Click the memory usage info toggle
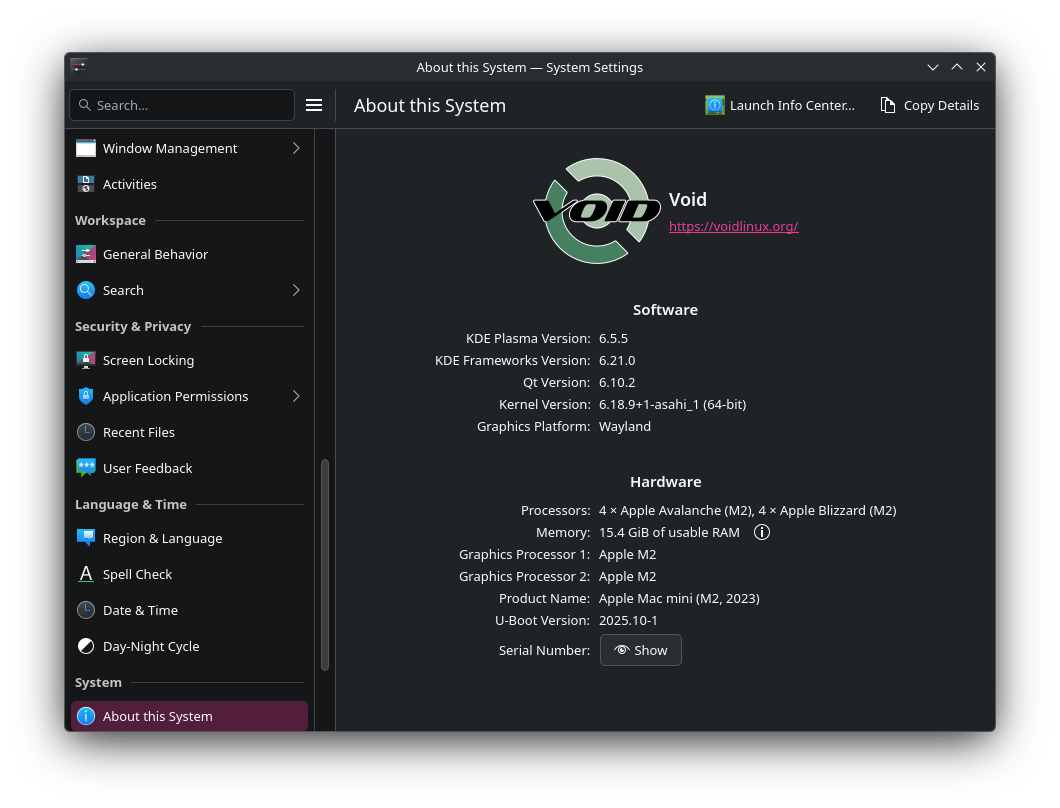This screenshot has width=1060, height=808. [x=762, y=532]
